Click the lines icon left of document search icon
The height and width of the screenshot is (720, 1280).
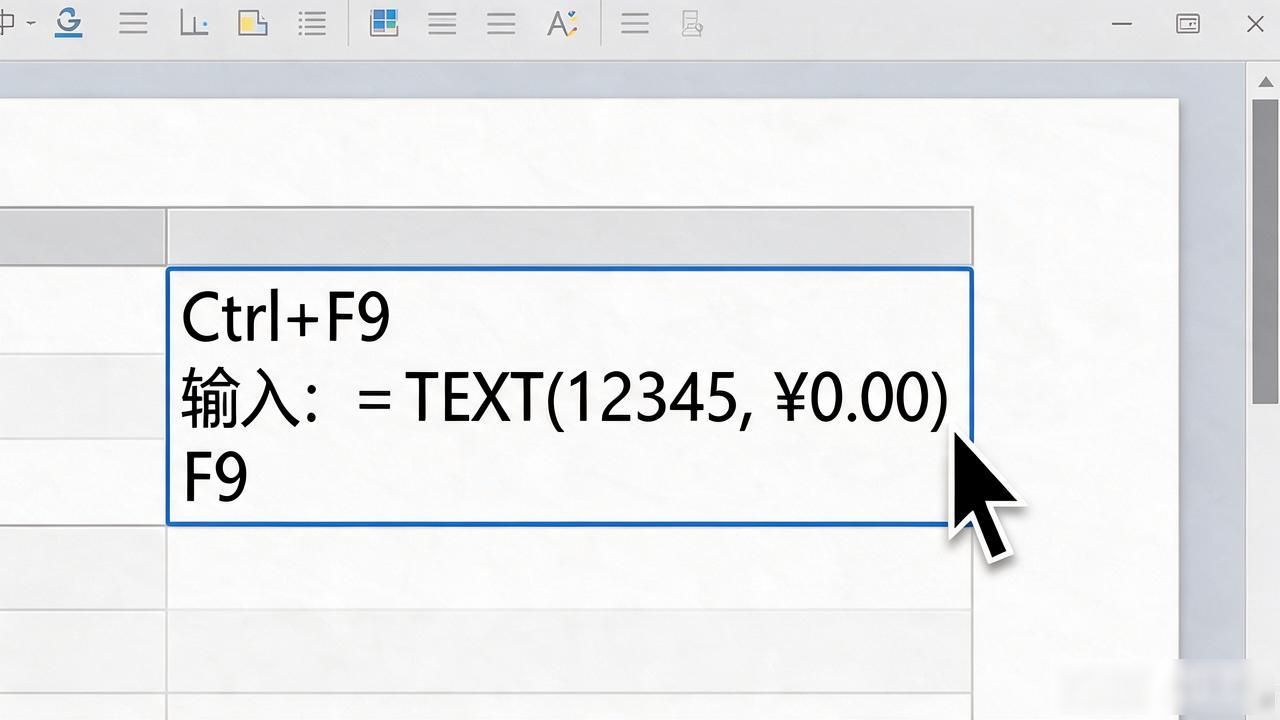coord(635,23)
